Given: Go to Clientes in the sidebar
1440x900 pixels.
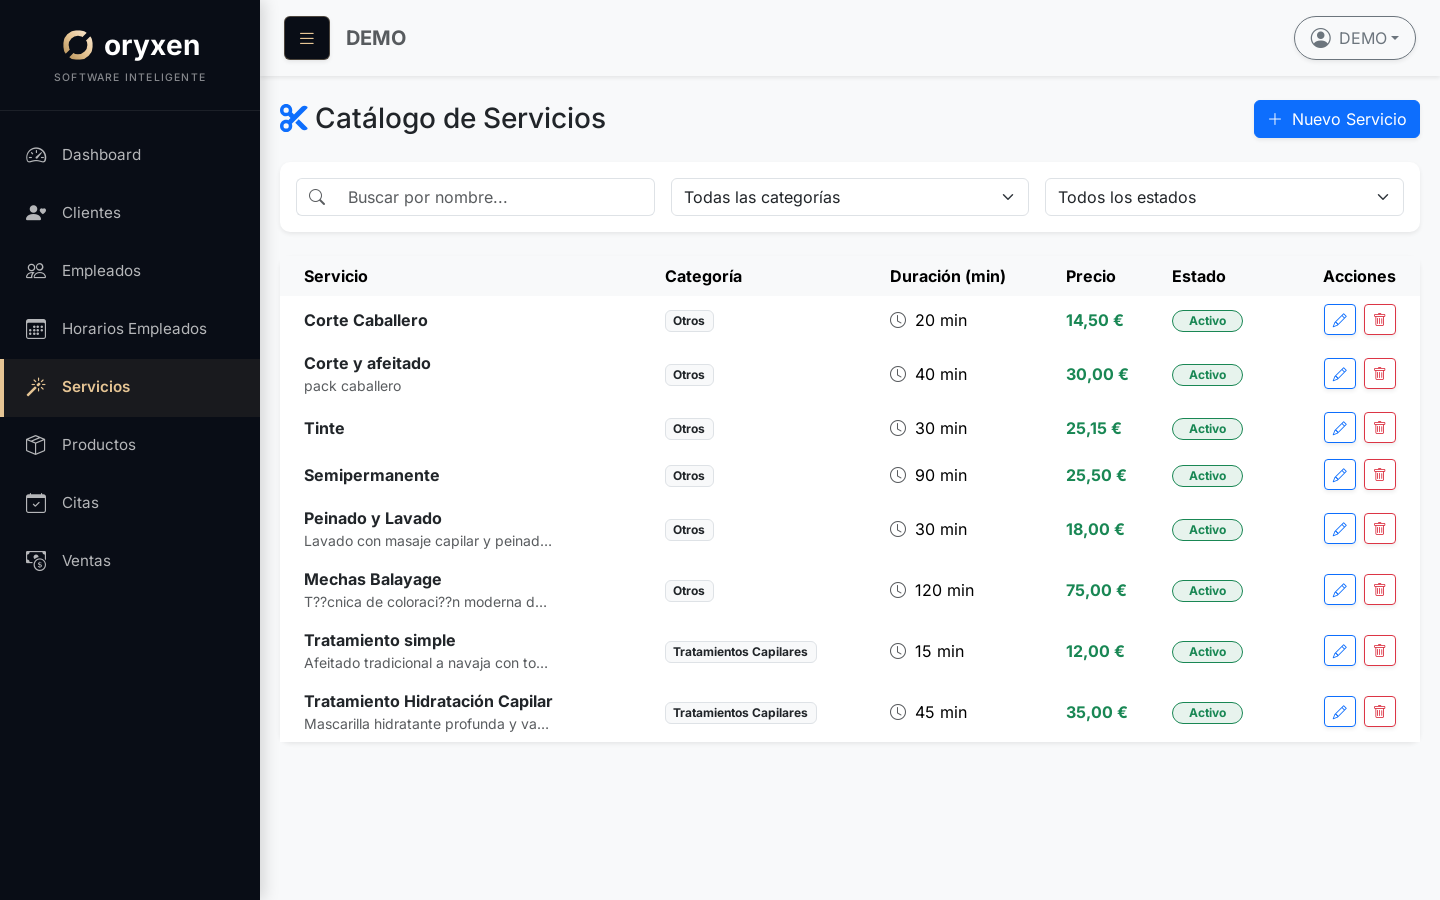Looking at the screenshot, I should (x=130, y=213).
